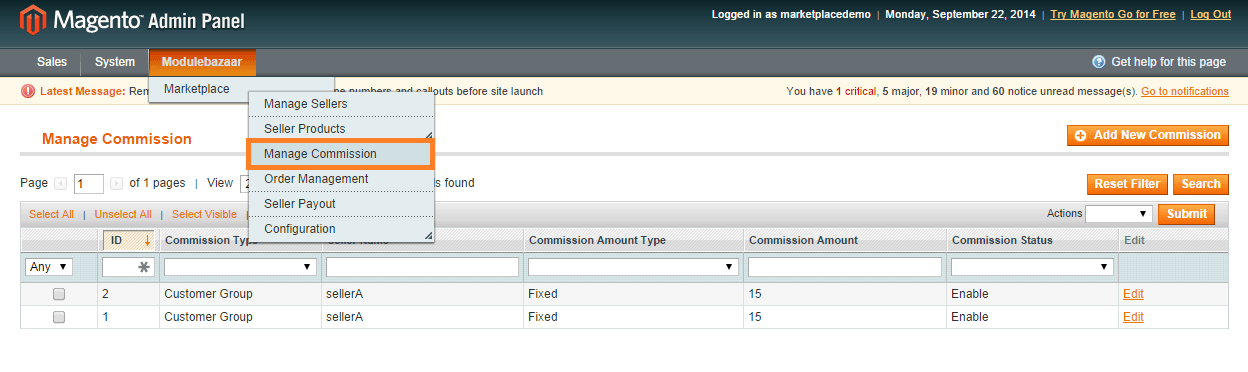This screenshot has width=1248, height=372.
Task: Open the Commission Amount Type filter dropdown
Action: pyautogui.click(x=634, y=267)
